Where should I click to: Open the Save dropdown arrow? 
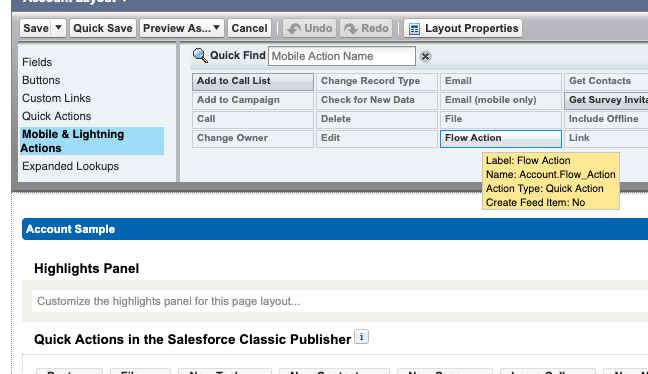58,28
